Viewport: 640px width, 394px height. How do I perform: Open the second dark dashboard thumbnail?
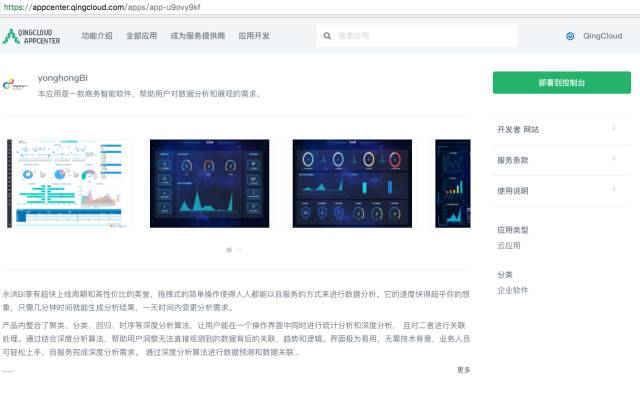[209, 184]
